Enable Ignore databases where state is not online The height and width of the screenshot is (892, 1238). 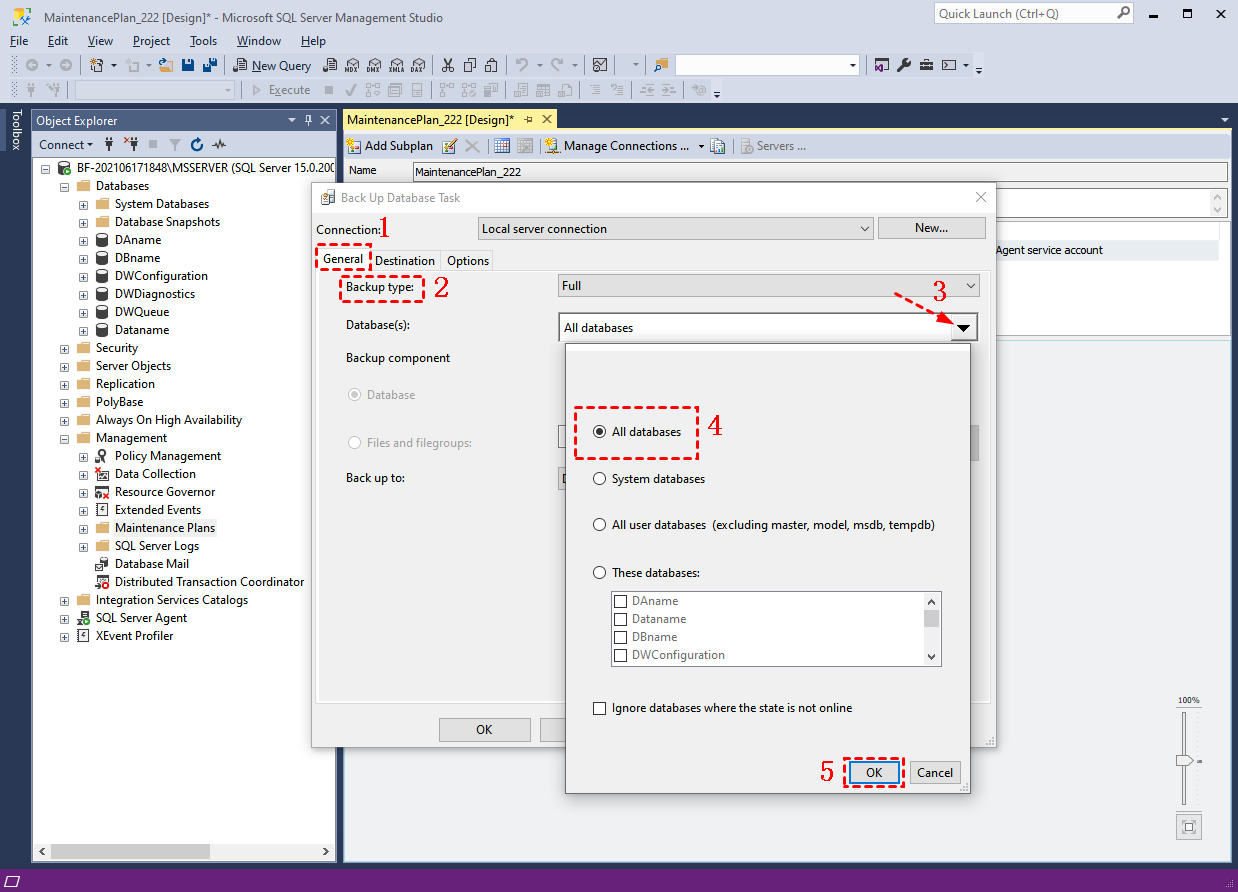pyautogui.click(x=600, y=708)
